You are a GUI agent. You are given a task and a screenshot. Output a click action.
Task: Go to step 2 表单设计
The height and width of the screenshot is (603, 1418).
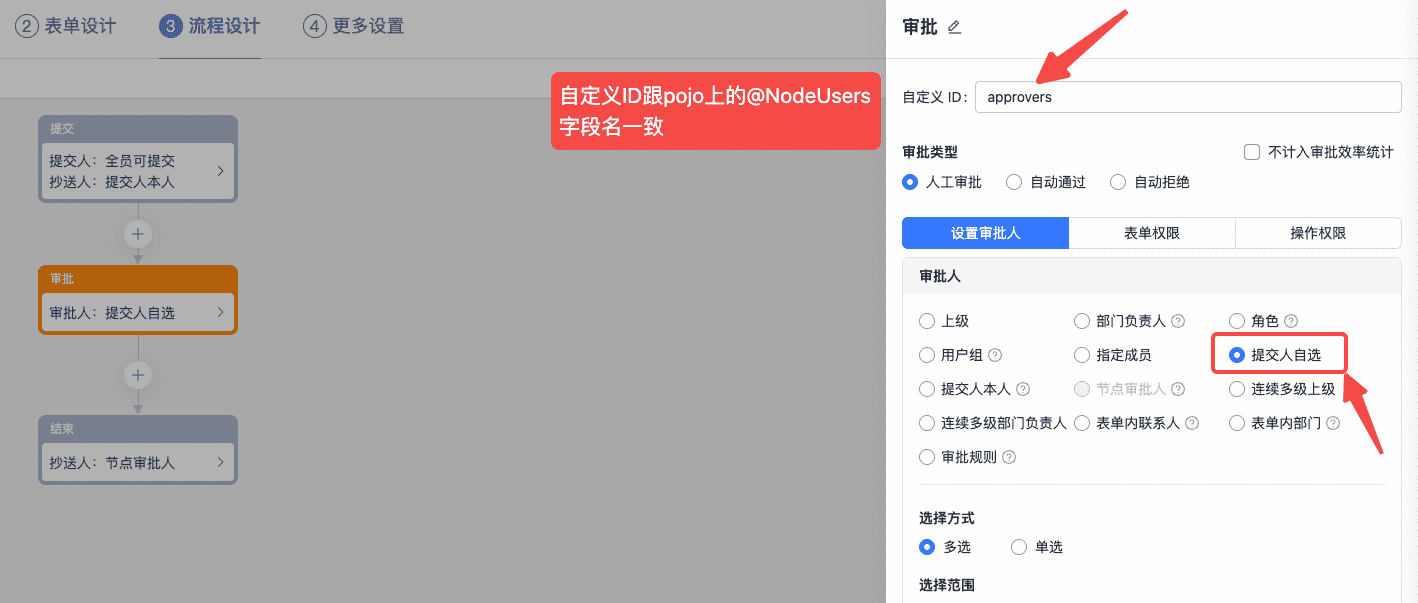66,26
